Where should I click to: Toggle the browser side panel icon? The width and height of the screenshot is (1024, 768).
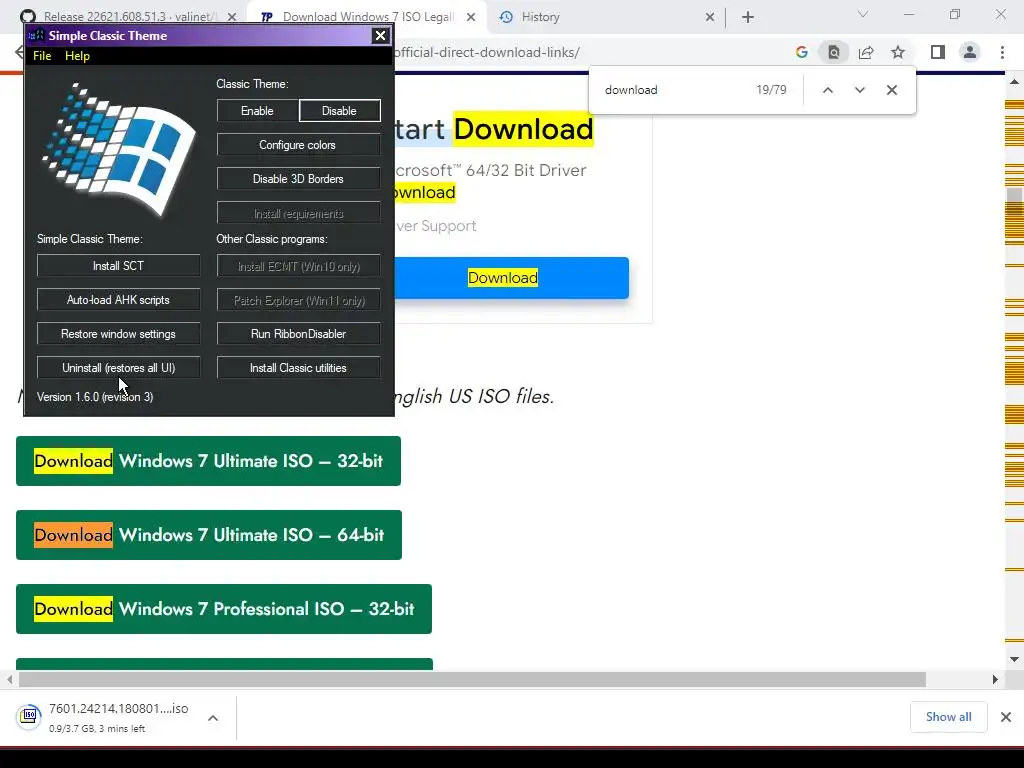pos(938,52)
